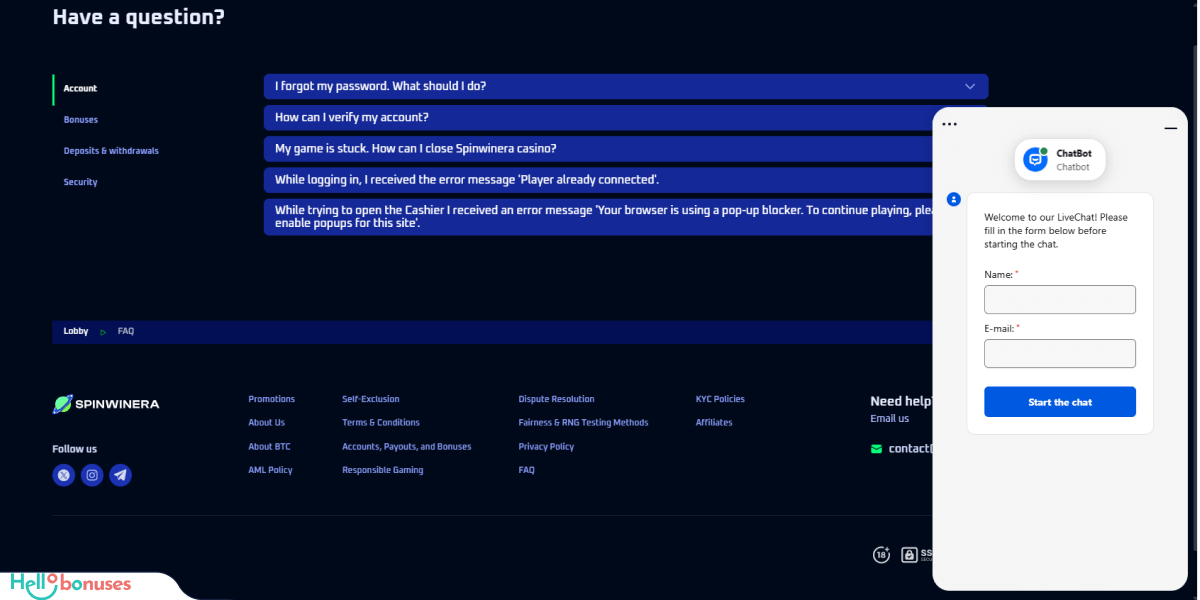
Task: Click the 'Have a question?' heading
Action: coord(139,16)
